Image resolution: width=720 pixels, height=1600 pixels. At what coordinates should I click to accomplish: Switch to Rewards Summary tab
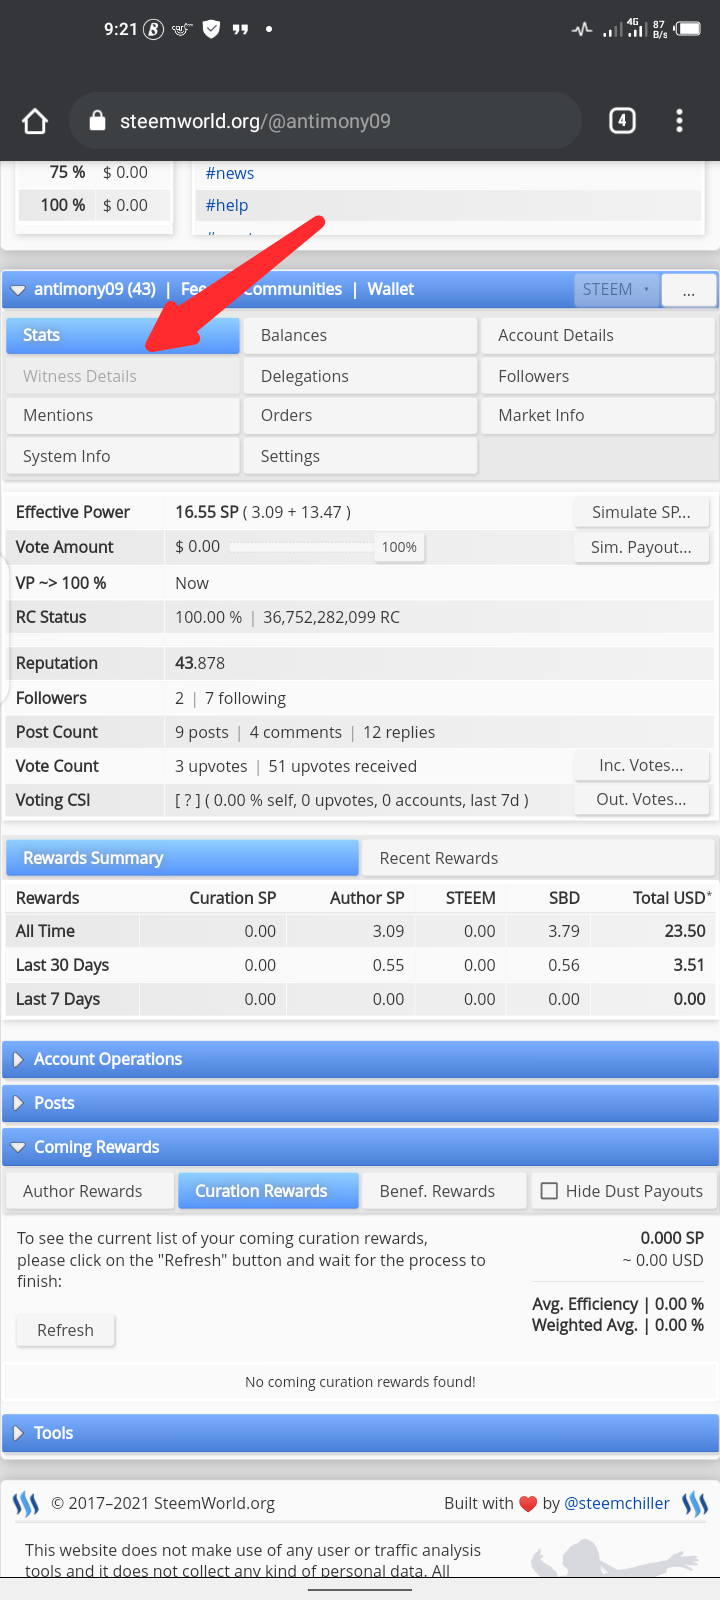(x=182, y=858)
